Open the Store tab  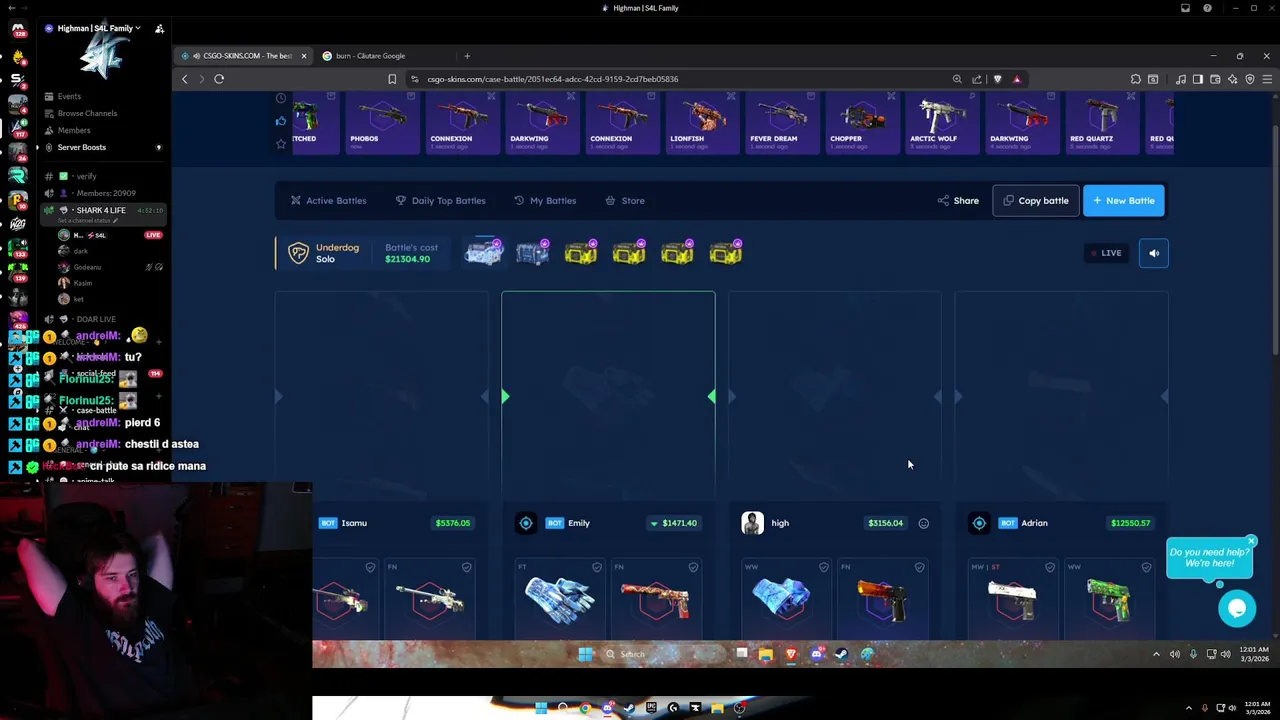pyautogui.click(x=624, y=200)
